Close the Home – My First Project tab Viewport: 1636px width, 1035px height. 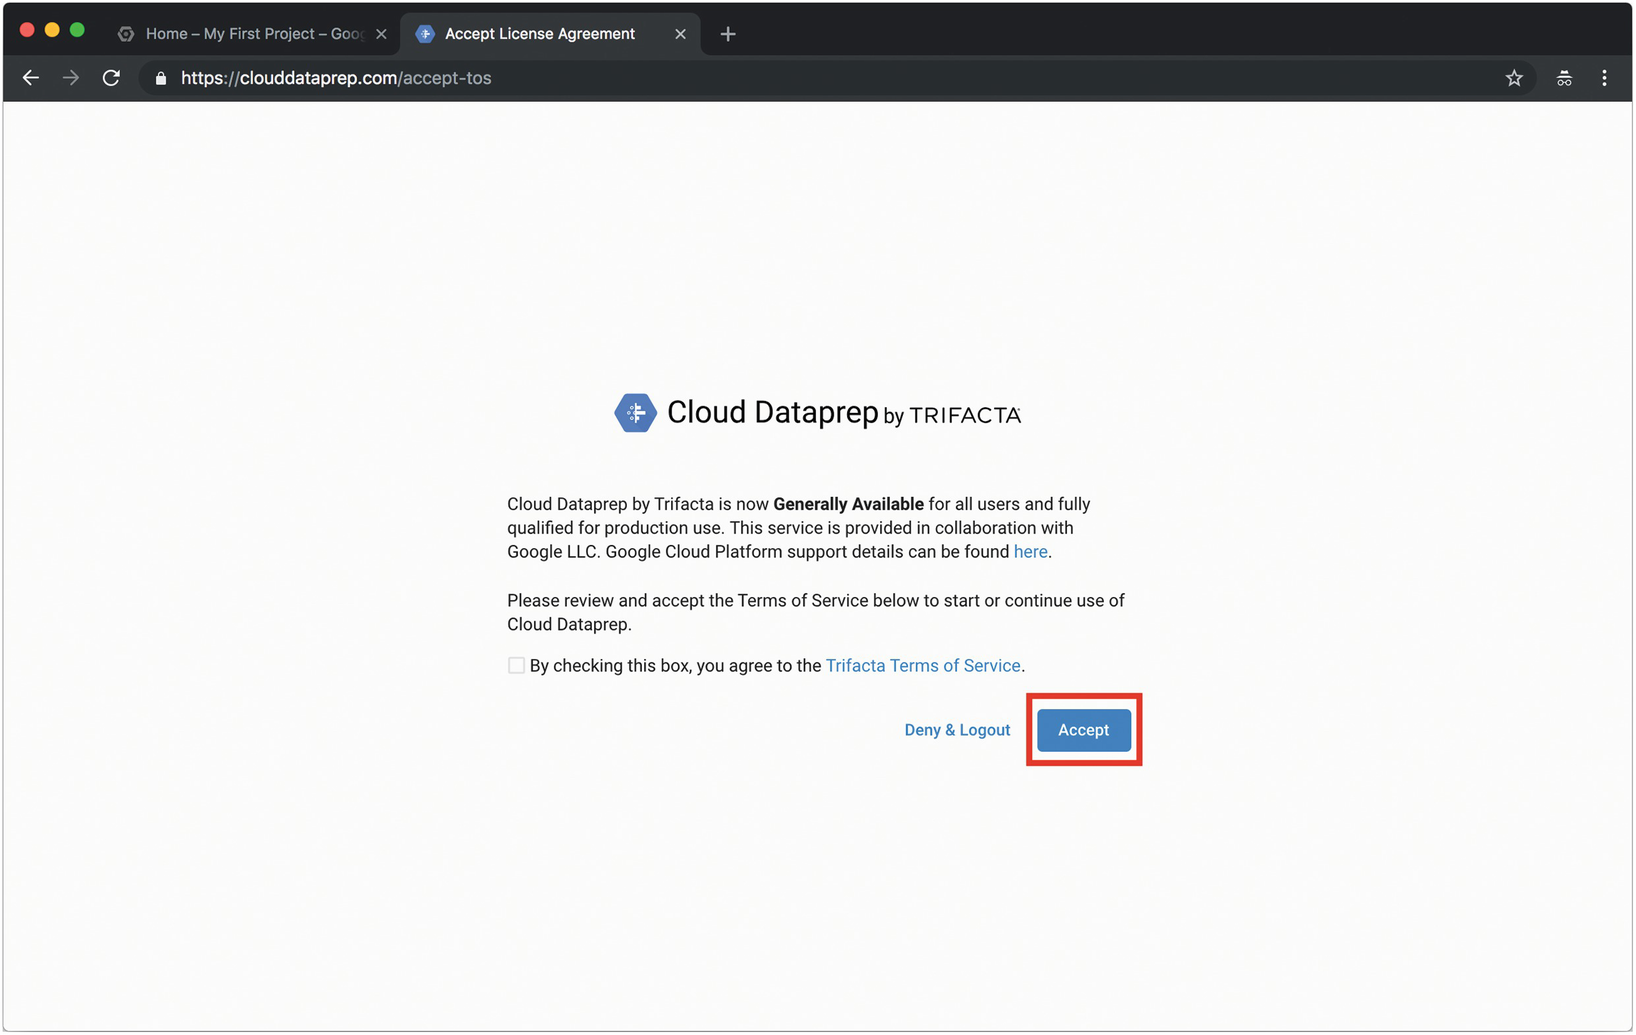click(x=381, y=34)
